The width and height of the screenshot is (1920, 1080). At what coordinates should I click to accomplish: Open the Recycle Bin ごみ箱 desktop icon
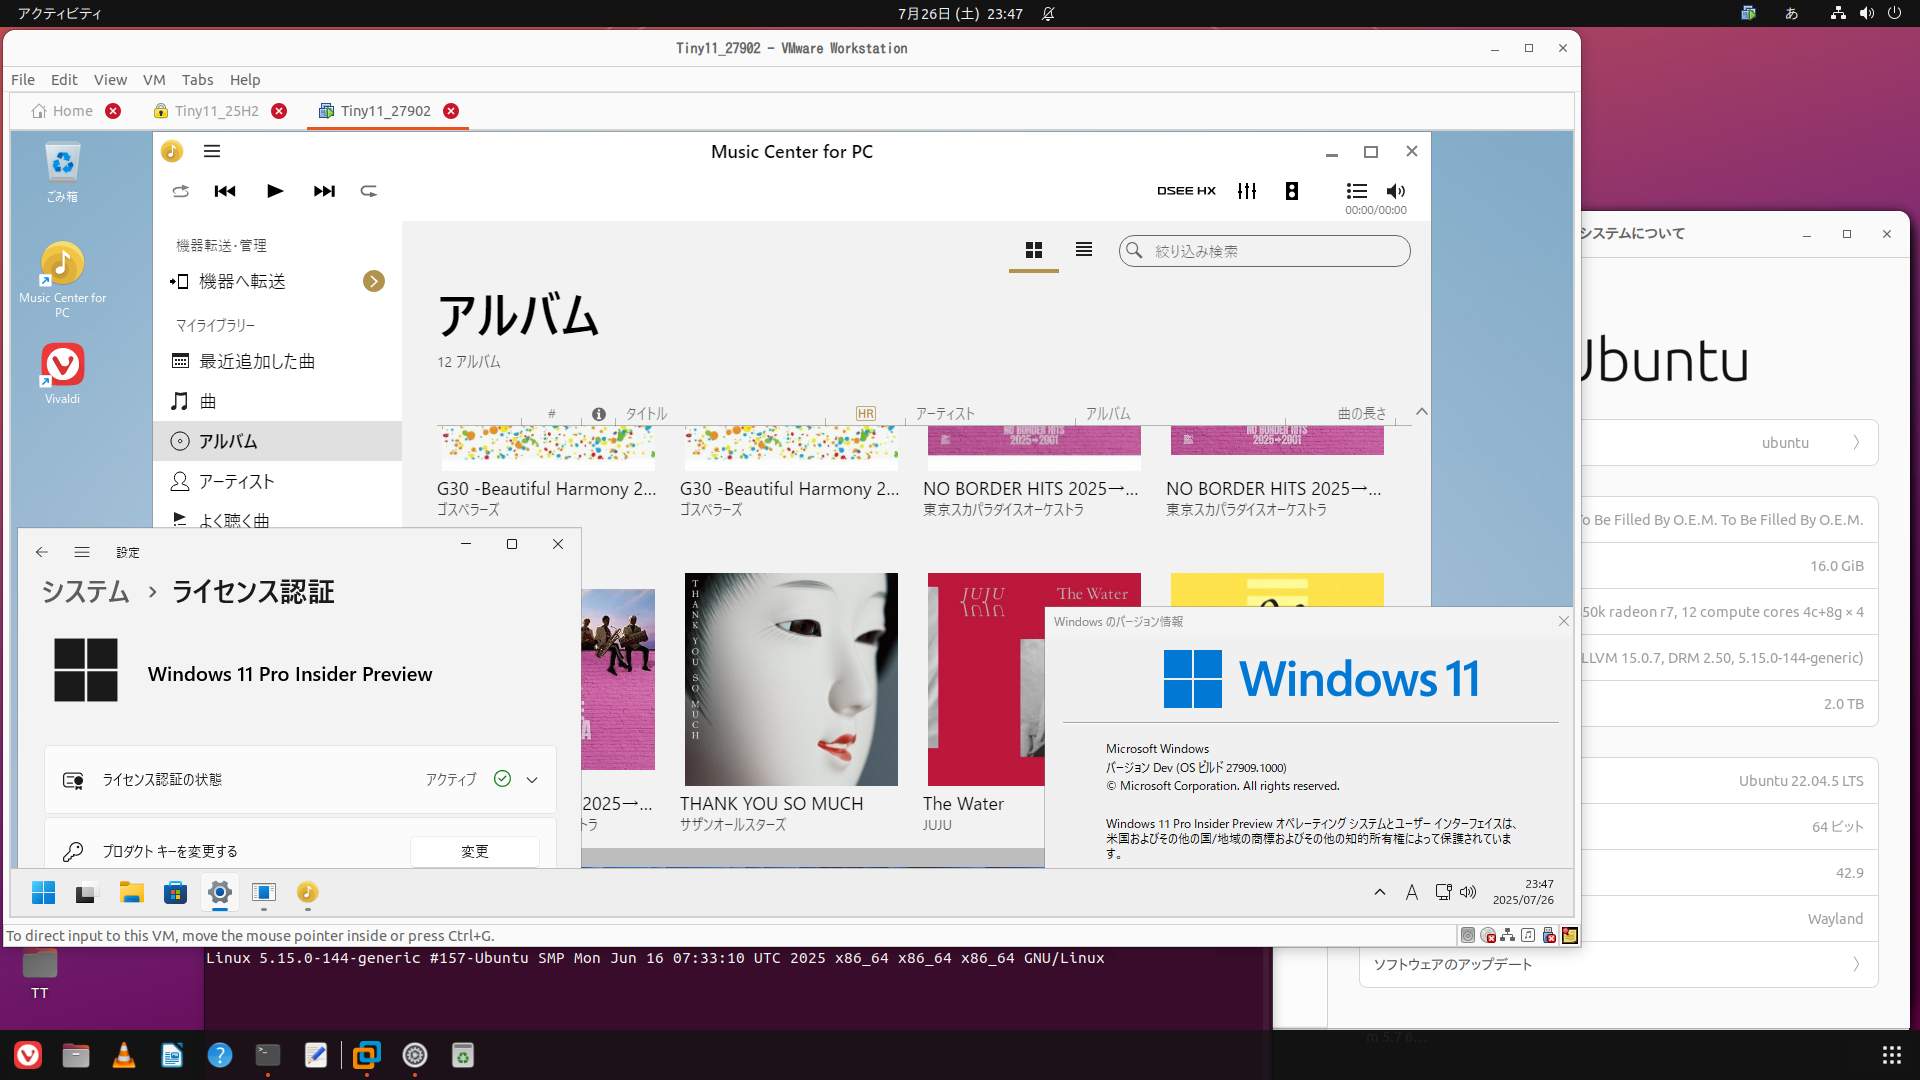[62, 172]
